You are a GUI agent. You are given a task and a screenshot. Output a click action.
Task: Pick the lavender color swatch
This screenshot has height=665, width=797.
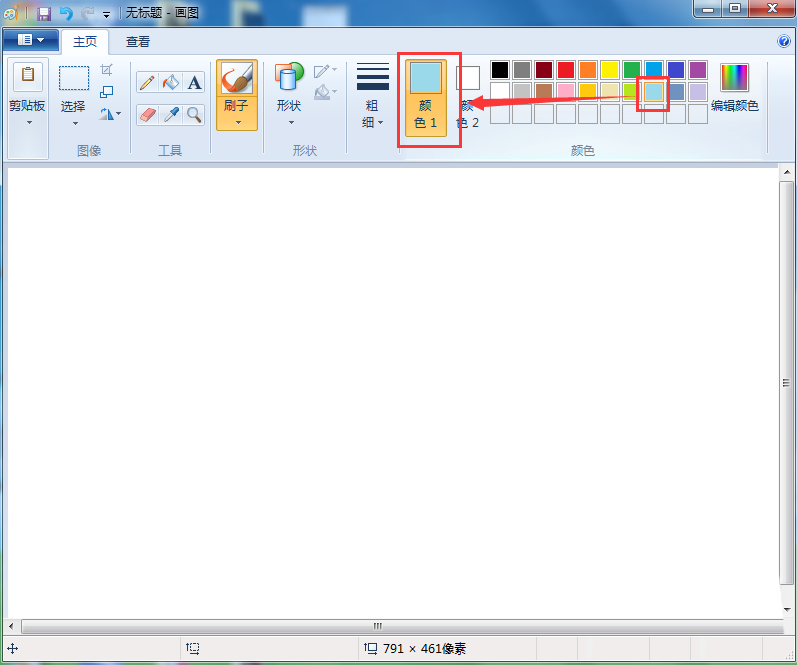(x=698, y=92)
